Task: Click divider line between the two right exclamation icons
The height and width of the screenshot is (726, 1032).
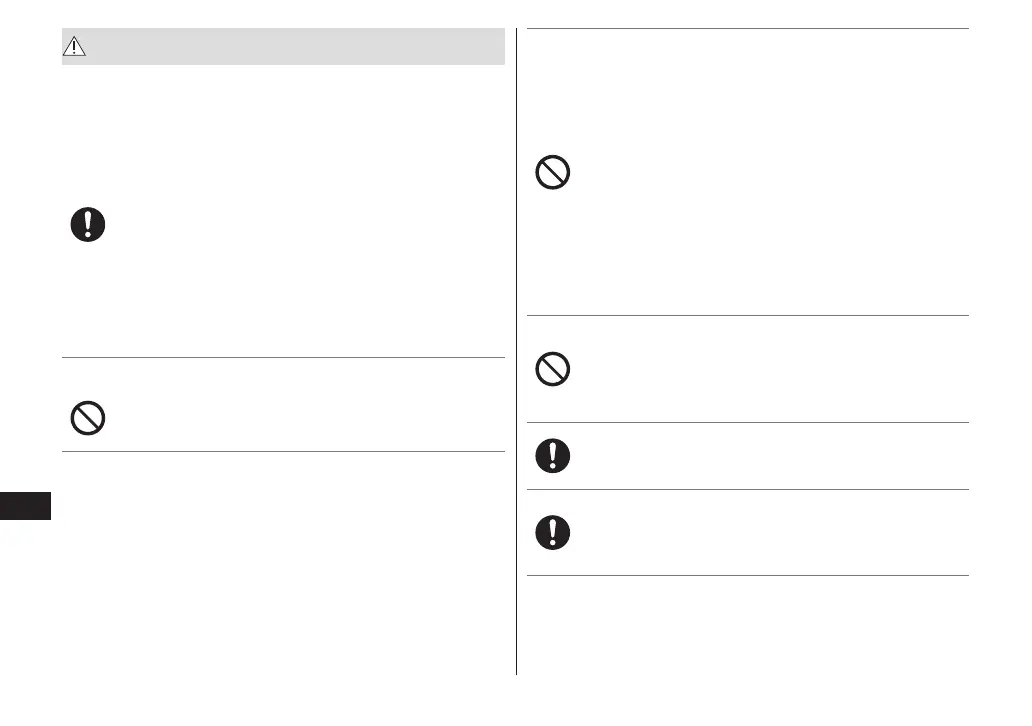Action: [x=748, y=489]
